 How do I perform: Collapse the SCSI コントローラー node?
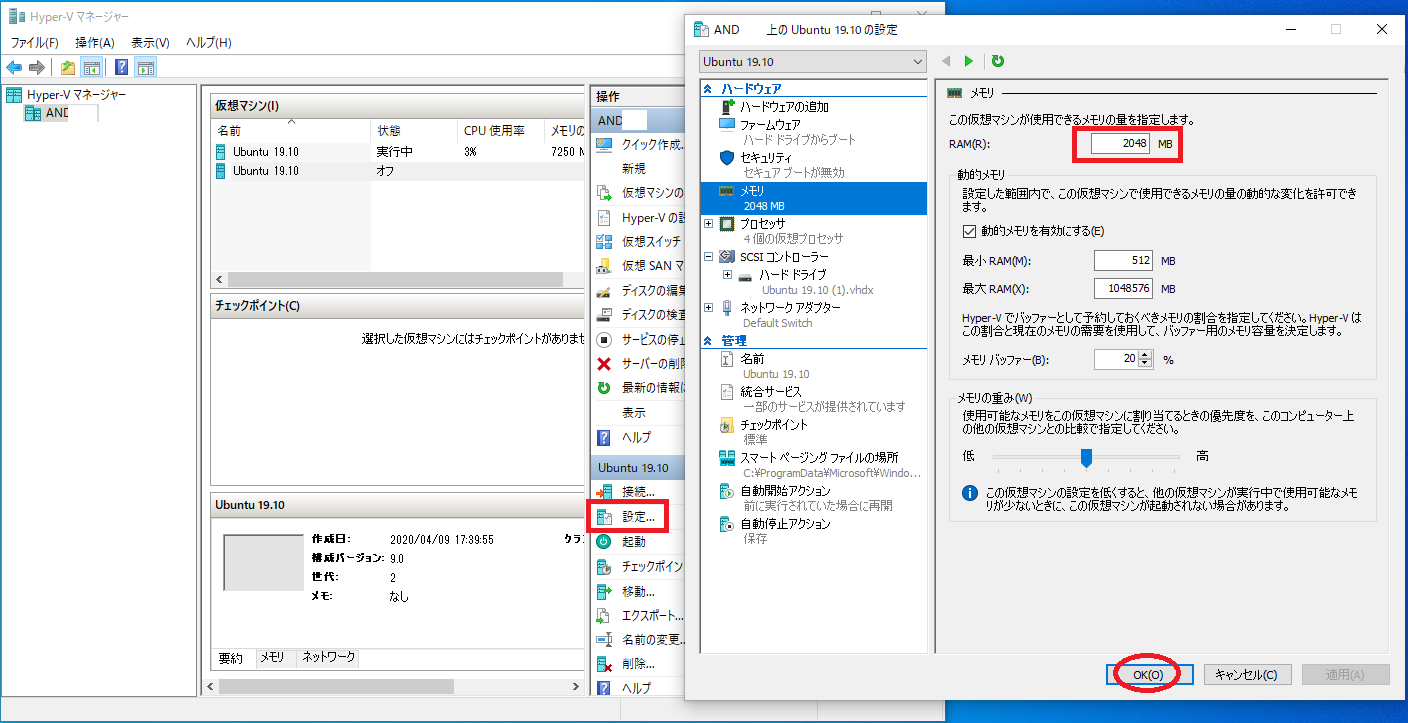coord(709,257)
